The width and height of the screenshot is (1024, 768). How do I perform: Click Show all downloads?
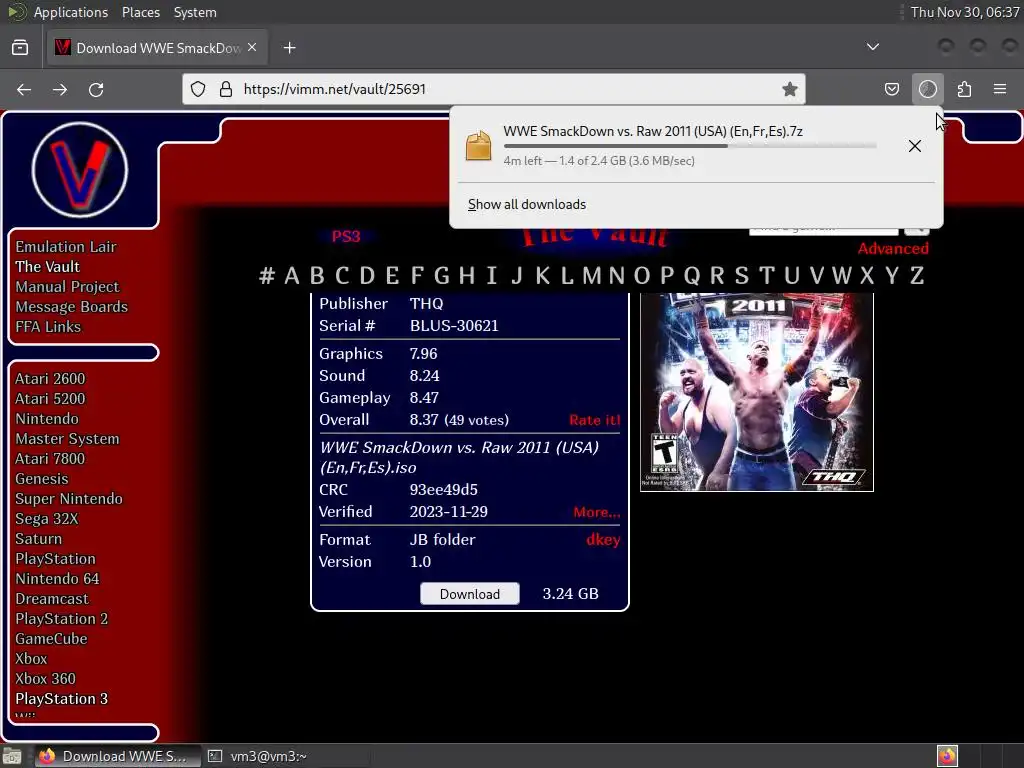[526, 204]
